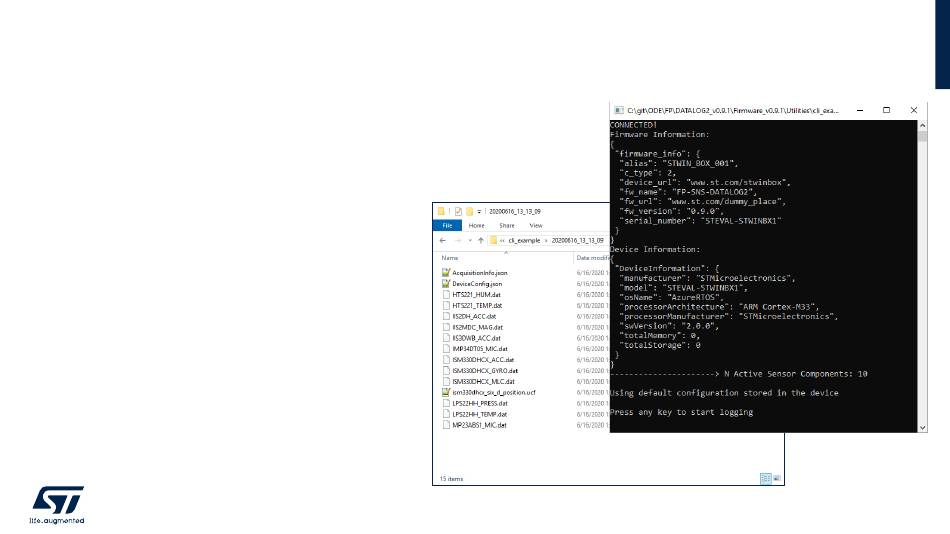
Task: Sort files by the Name column header
Action: tap(450, 257)
